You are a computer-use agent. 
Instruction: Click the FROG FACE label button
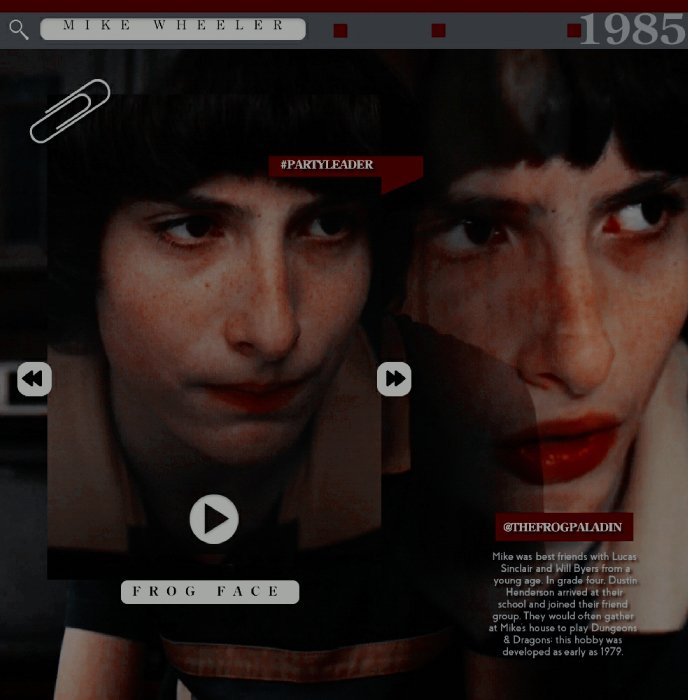click(x=210, y=592)
